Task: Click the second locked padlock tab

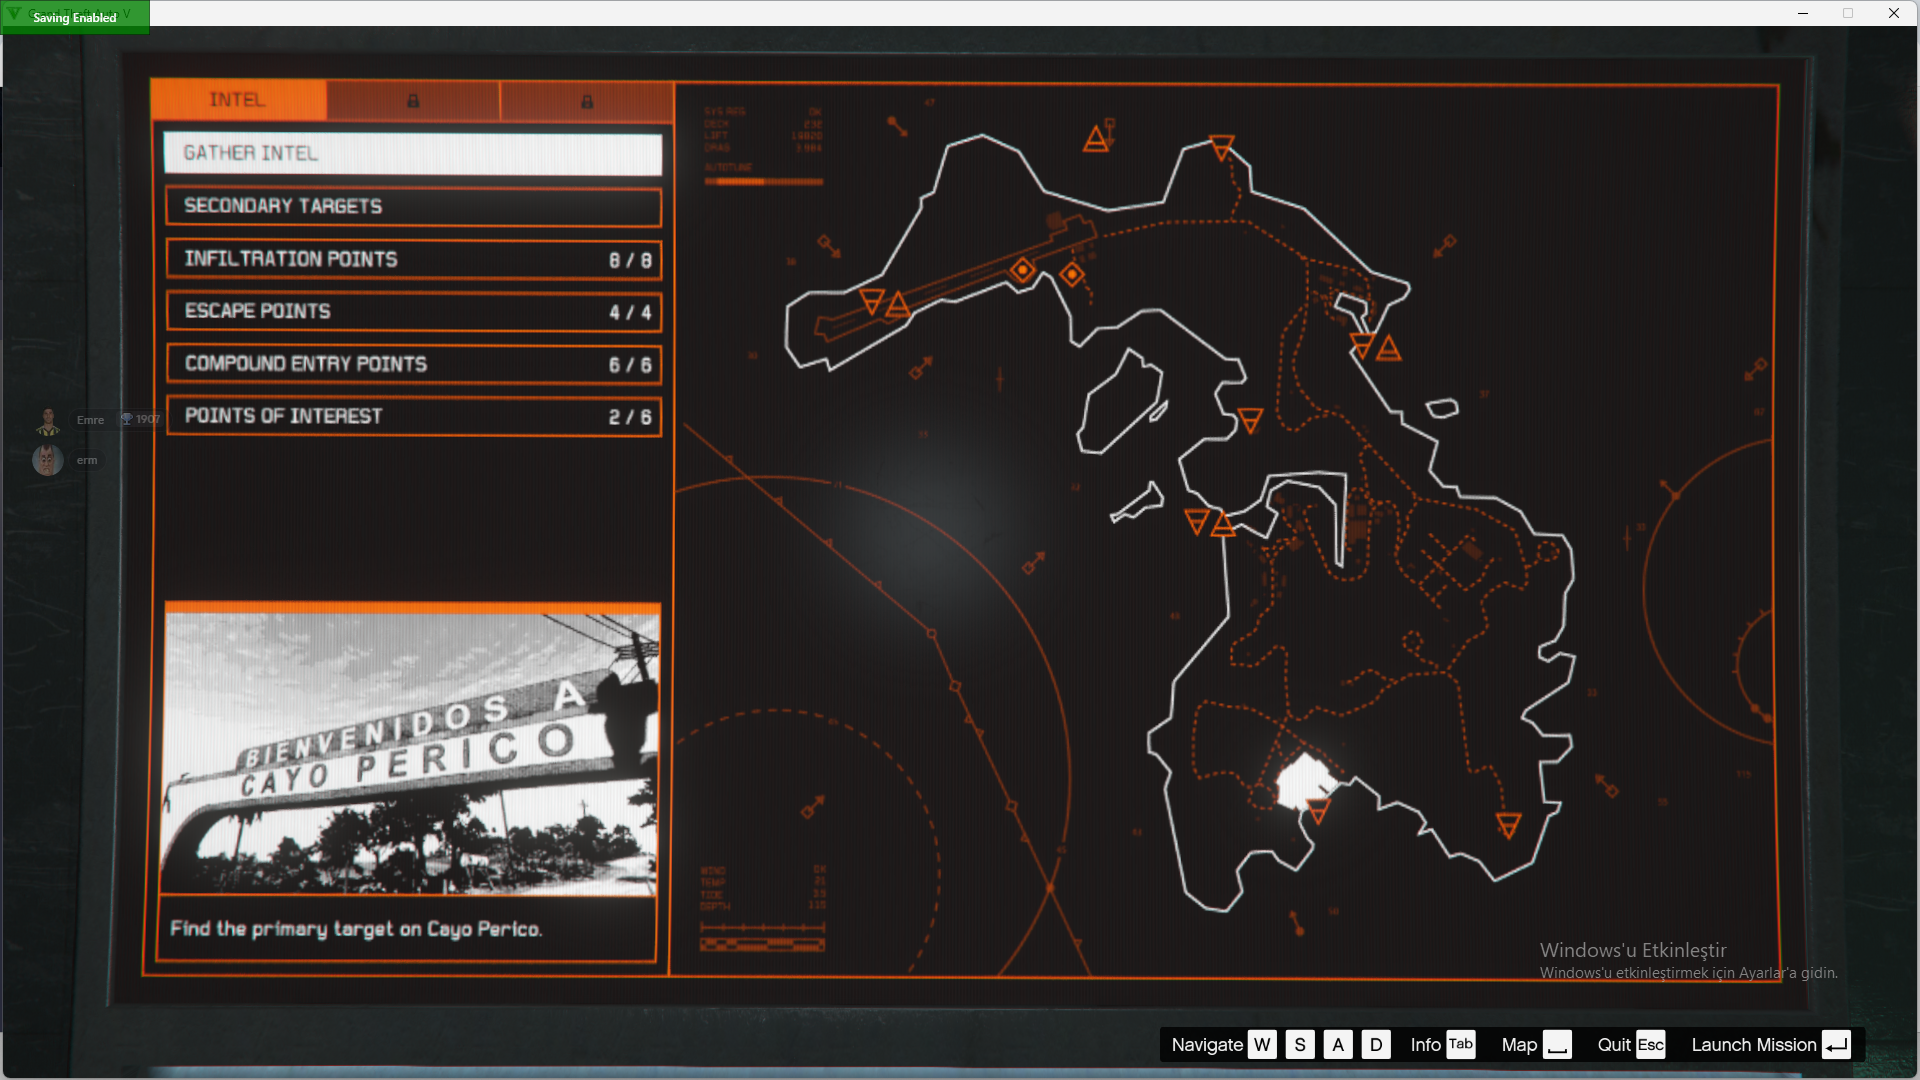Action: (587, 101)
